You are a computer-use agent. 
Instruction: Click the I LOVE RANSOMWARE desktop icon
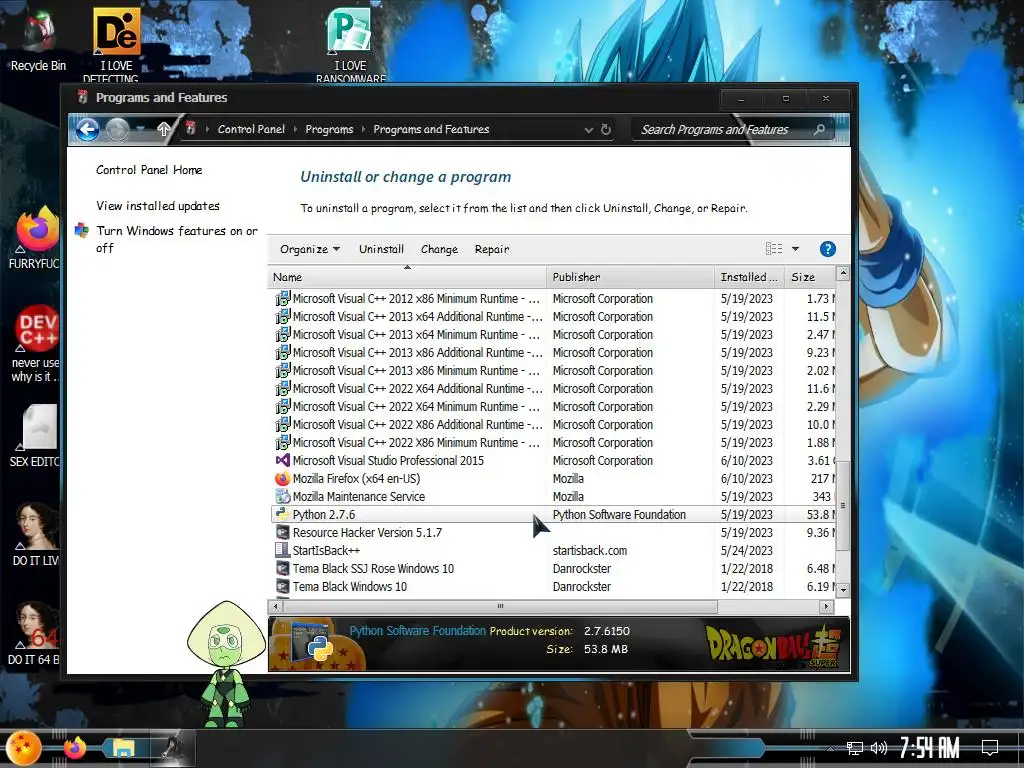350,44
